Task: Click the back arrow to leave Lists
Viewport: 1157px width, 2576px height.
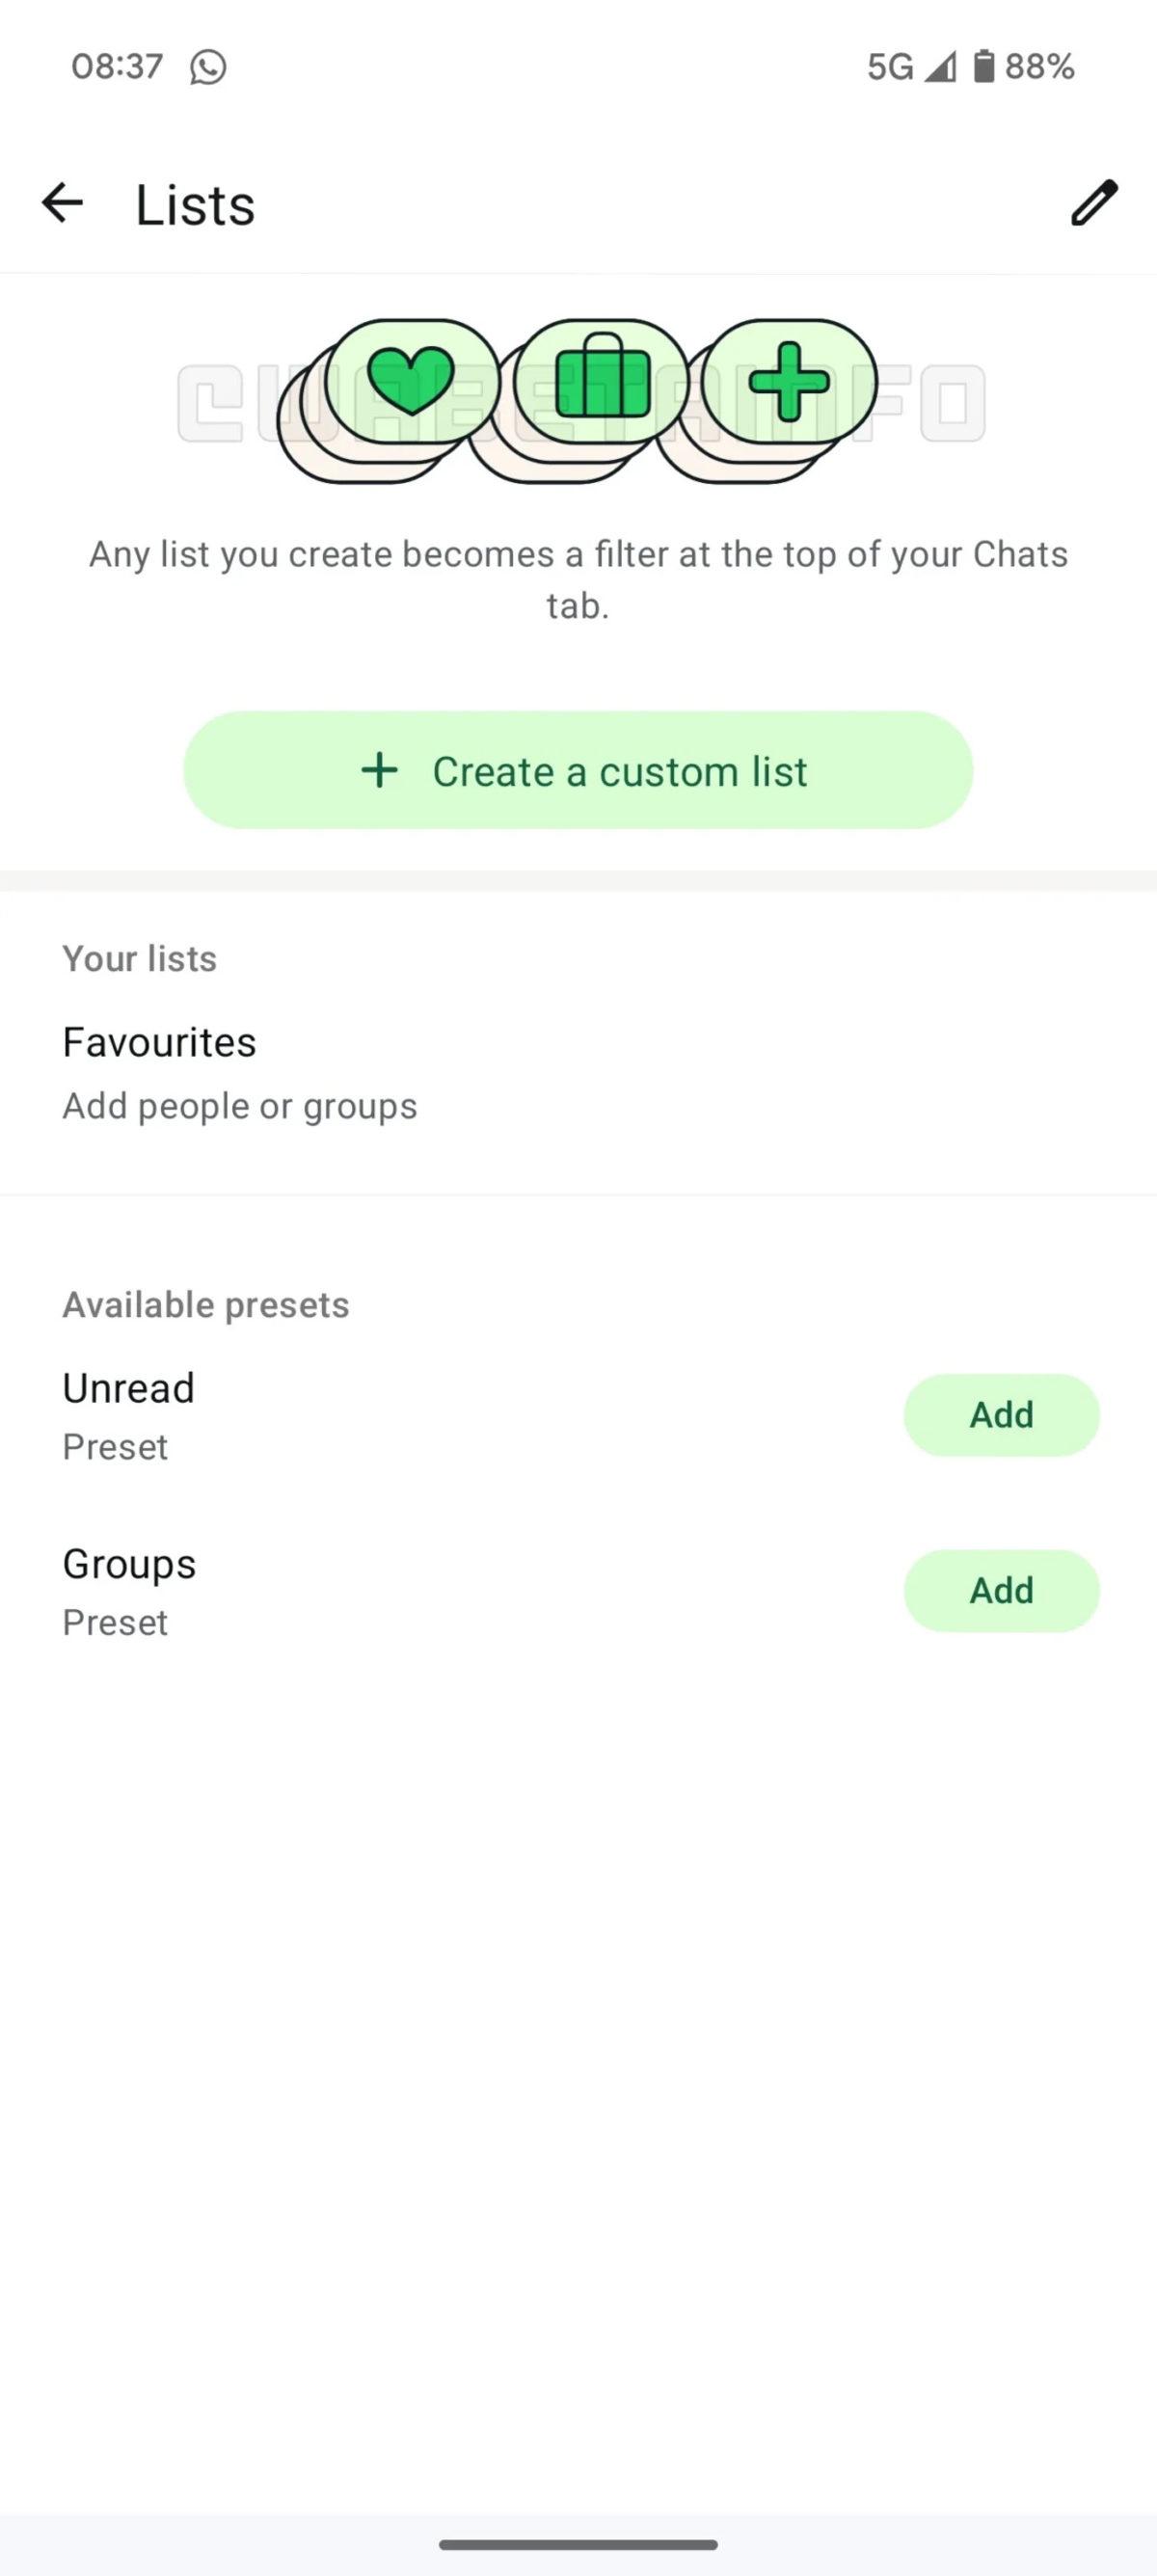Action: pyautogui.click(x=62, y=203)
